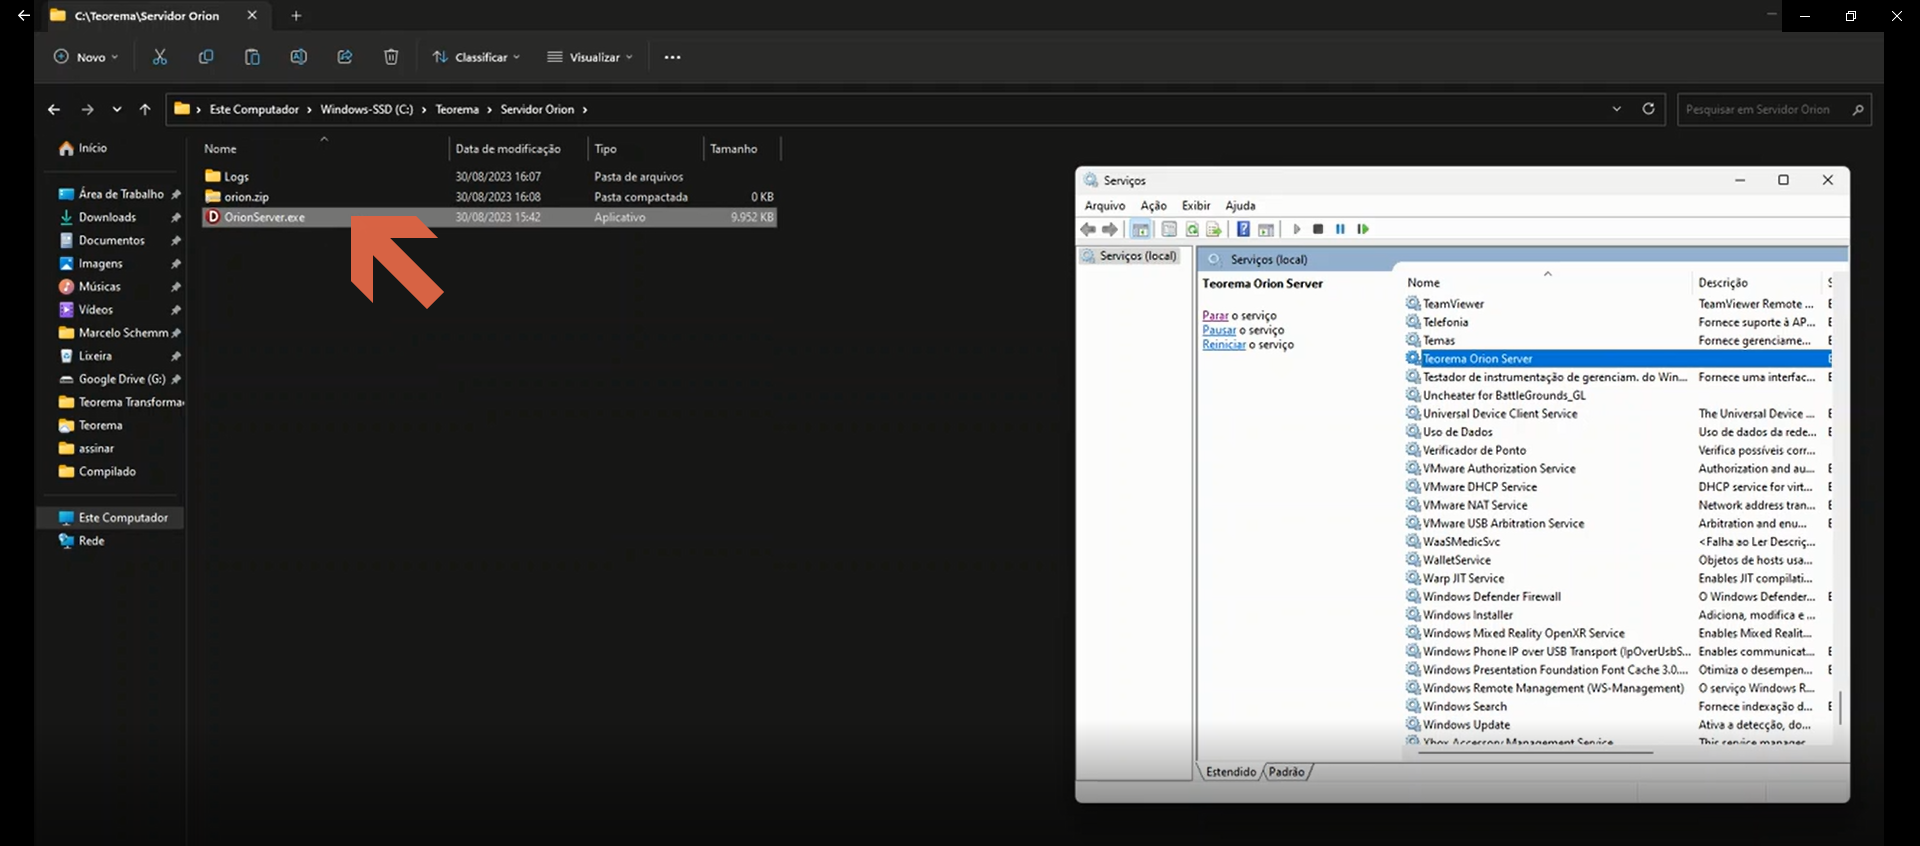This screenshot has height=846, width=1920.
Task: Expand the Classificar sort dropdown
Action: pyautogui.click(x=476, y=57)
